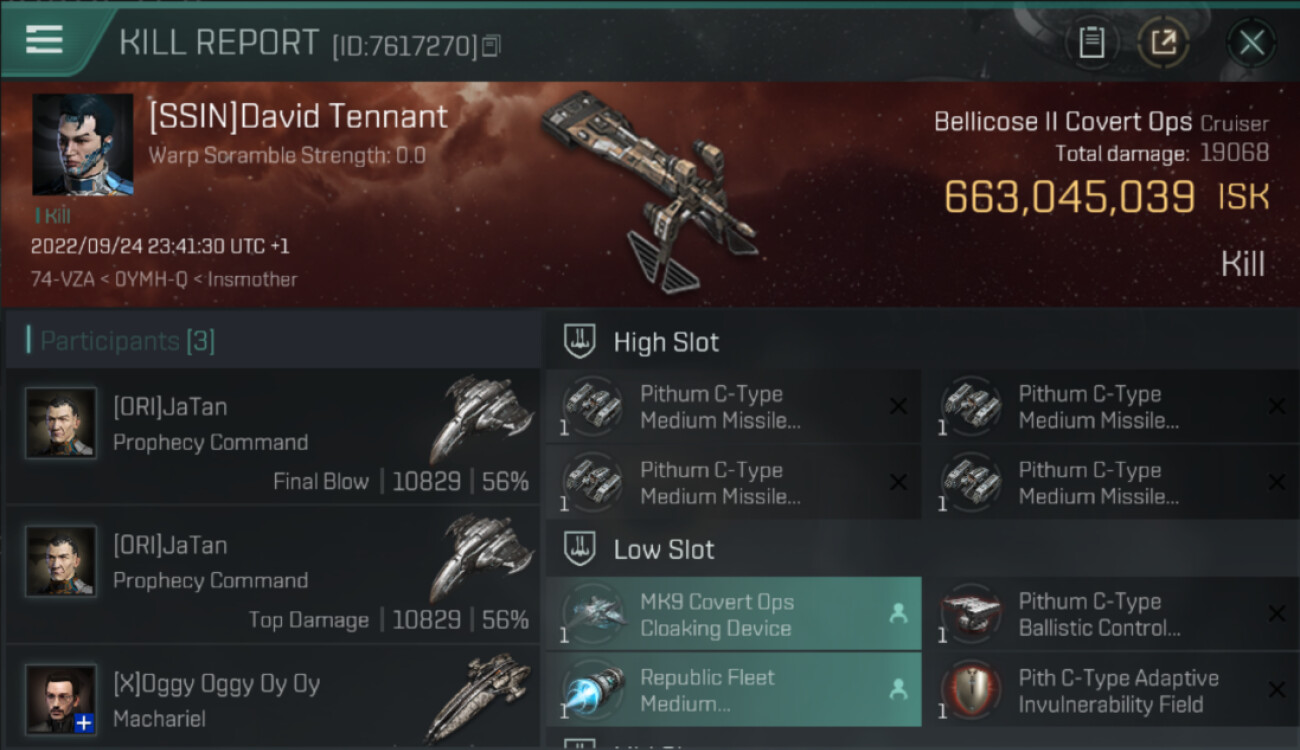
Task: Click the clipboard report icon
Action: pos(1092,43)
